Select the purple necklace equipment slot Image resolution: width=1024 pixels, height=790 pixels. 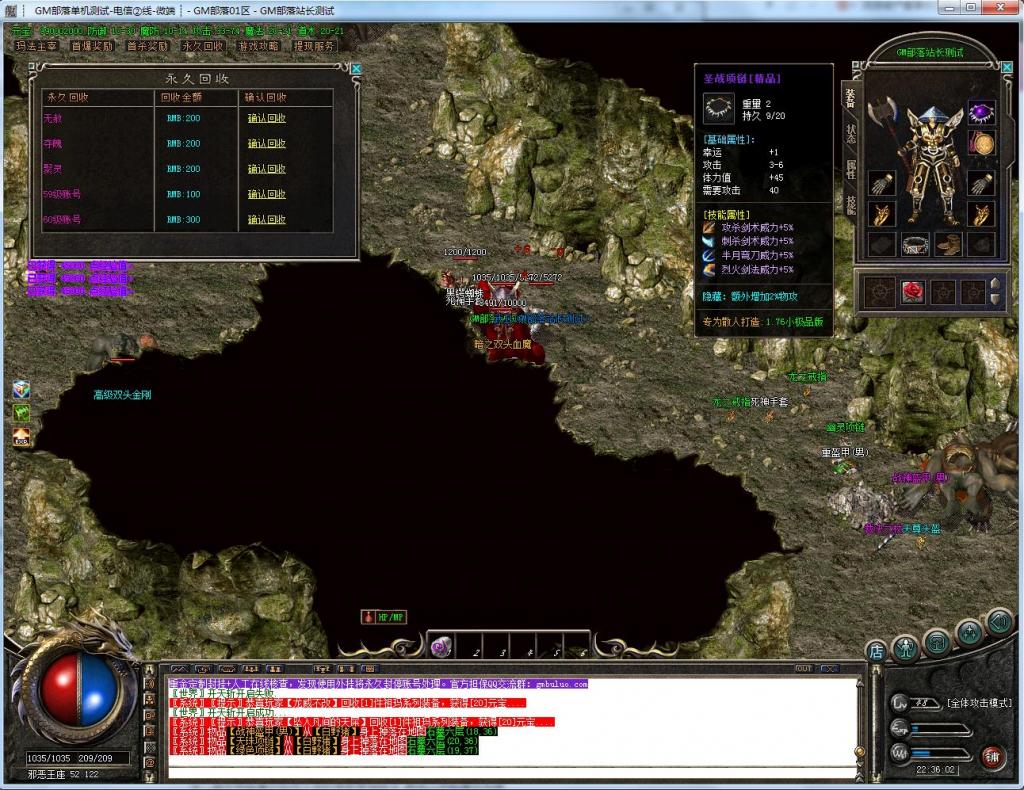pos(981,112)
